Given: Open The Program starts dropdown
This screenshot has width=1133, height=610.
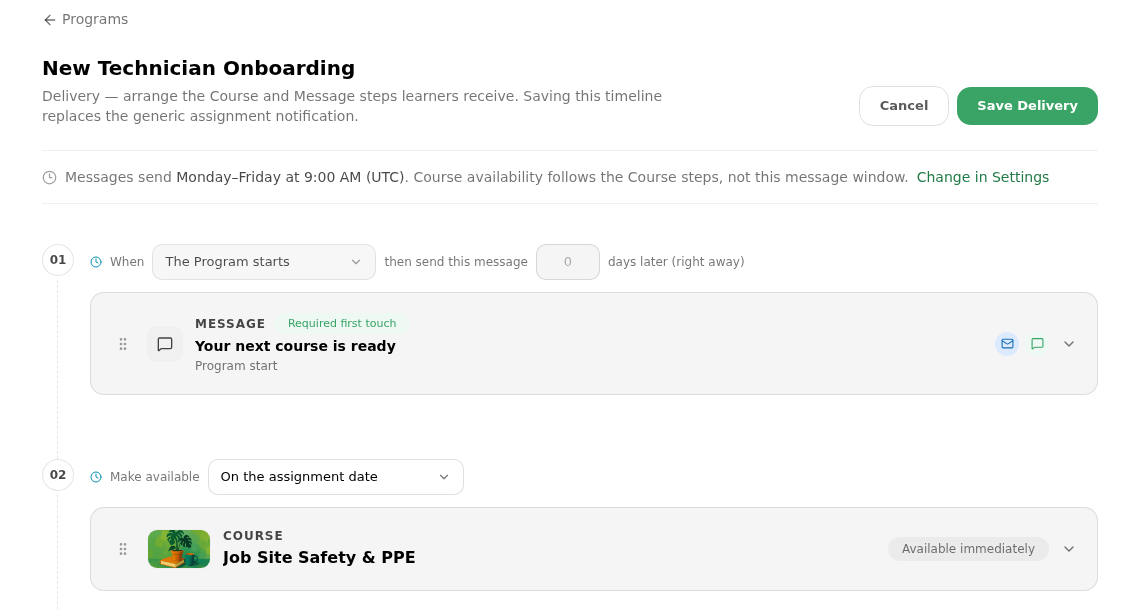Looking at the screenshot, I should point(264,262).
